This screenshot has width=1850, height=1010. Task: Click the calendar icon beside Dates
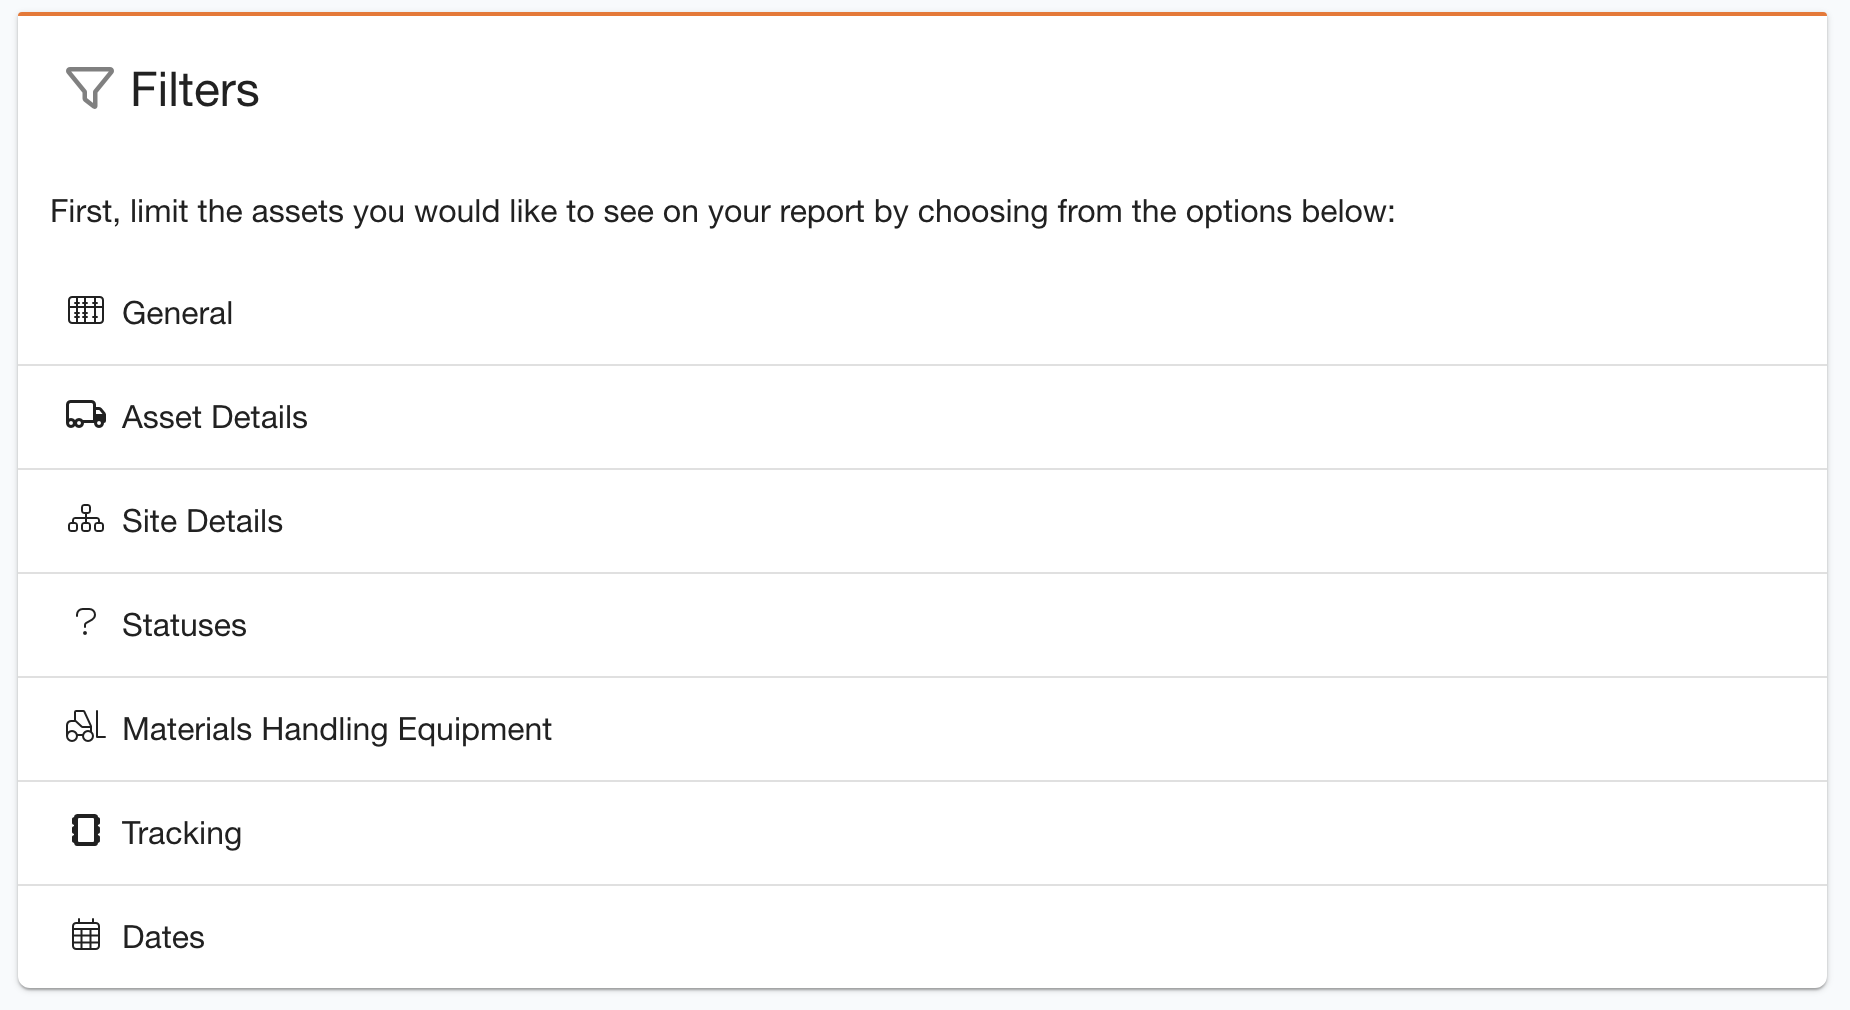[x=85, y=936]
